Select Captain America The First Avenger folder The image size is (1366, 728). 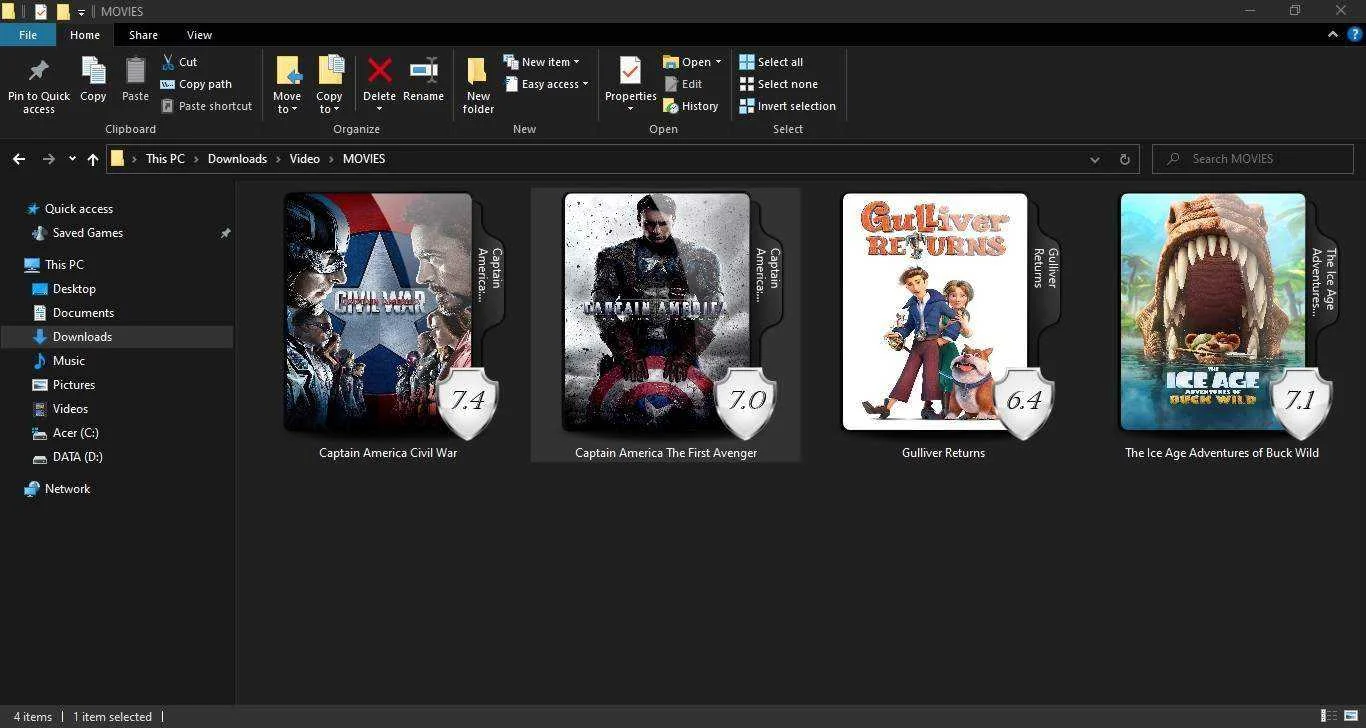(665, 325)
